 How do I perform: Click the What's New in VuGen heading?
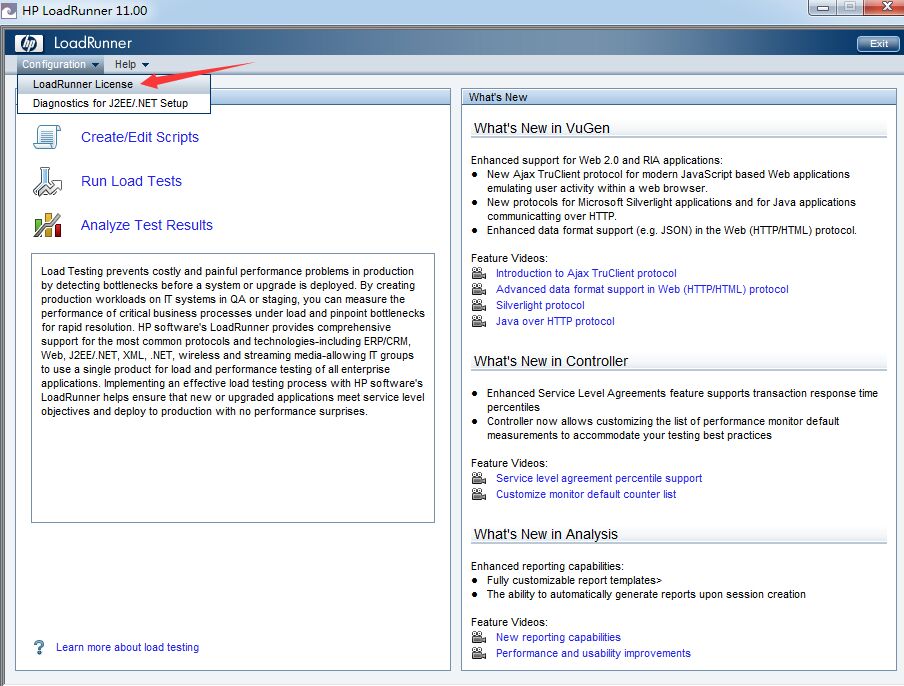coord(541,128)
